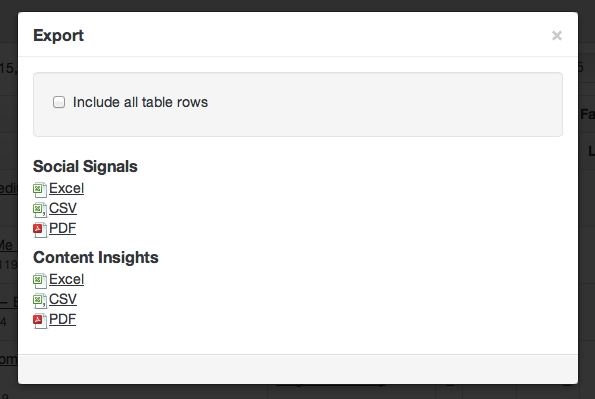
Task: Open the Content Insights CSV link
Action: [63, 299]
